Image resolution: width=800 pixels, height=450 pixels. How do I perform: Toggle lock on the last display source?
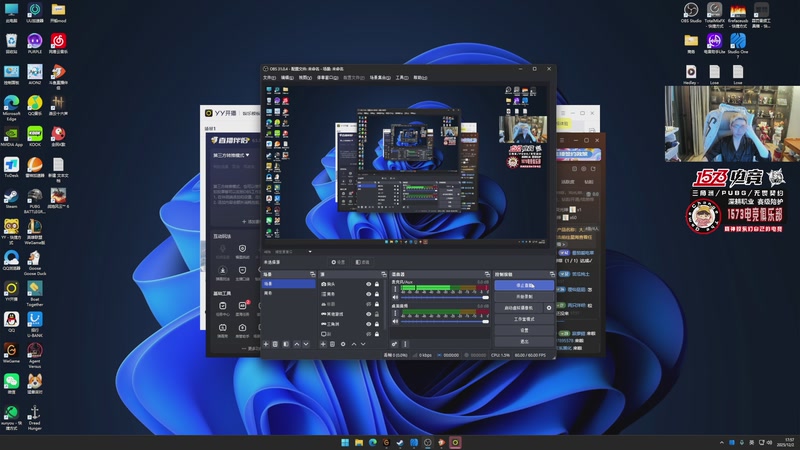377,334
